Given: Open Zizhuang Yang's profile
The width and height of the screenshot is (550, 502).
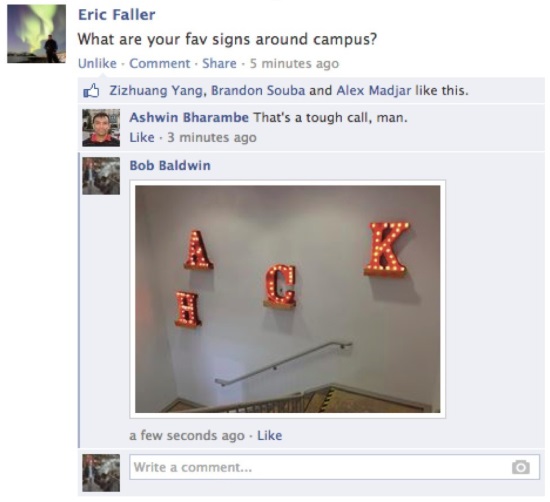Looking at the screenshot, I should (x=156, y=91).
